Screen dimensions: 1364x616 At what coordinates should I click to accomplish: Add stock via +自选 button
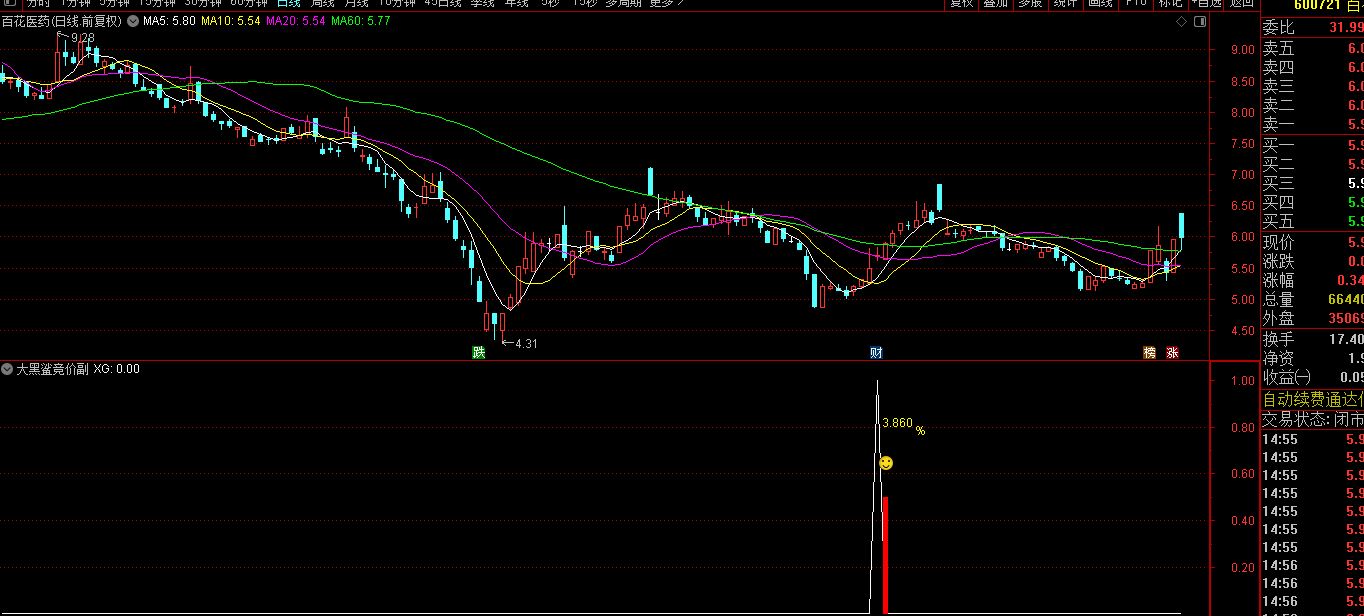point(1206,3)
